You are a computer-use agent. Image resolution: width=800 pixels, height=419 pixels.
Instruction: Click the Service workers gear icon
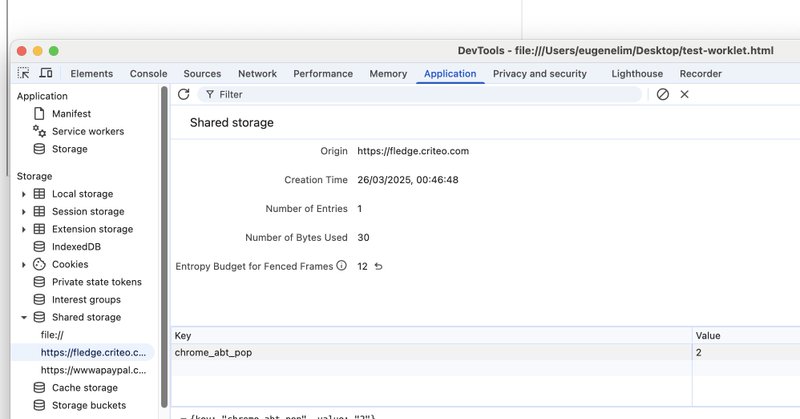39,131
